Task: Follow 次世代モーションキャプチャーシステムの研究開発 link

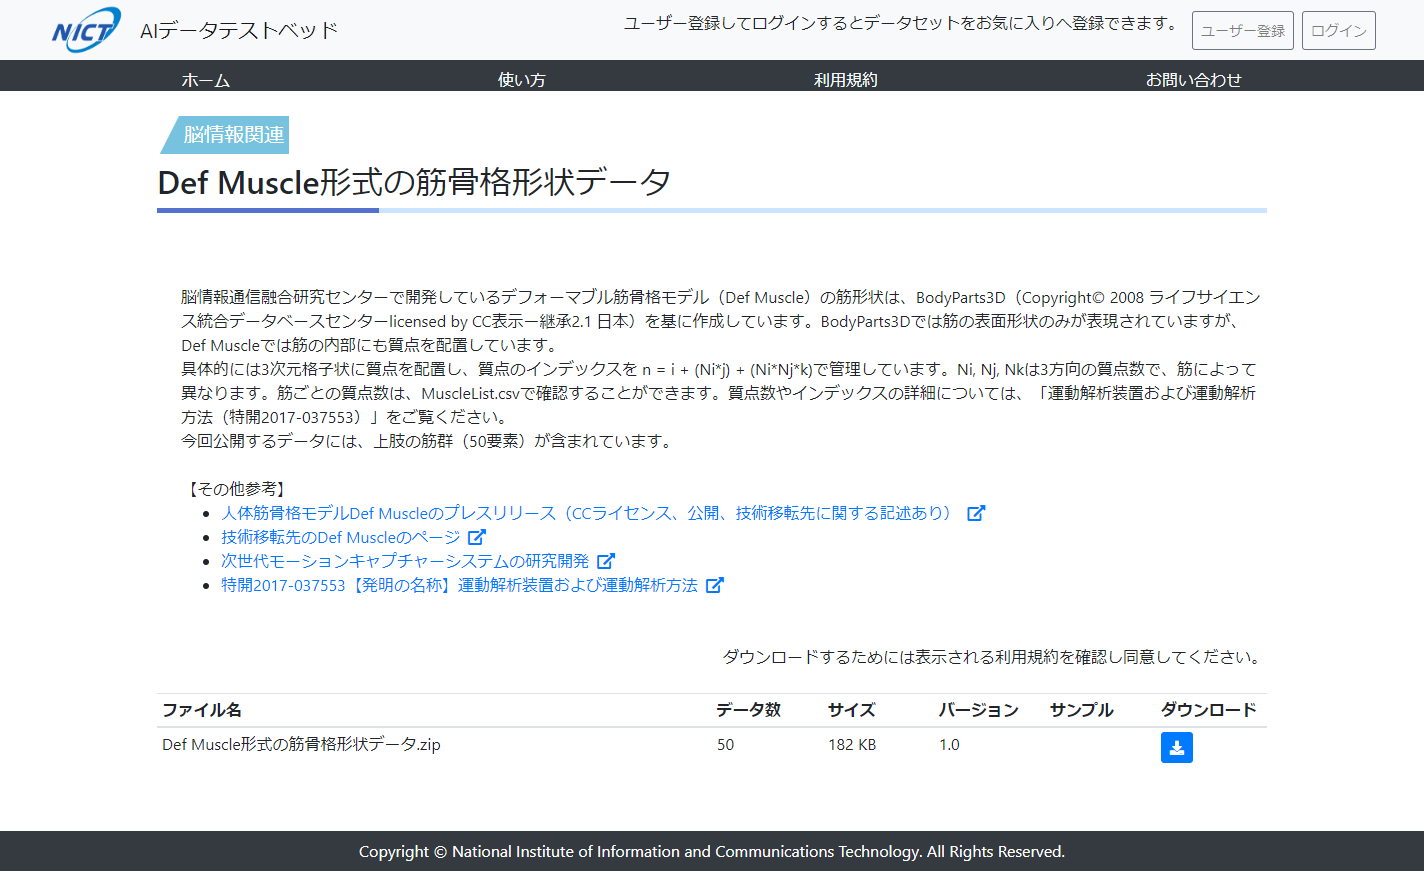Action: 405,561
